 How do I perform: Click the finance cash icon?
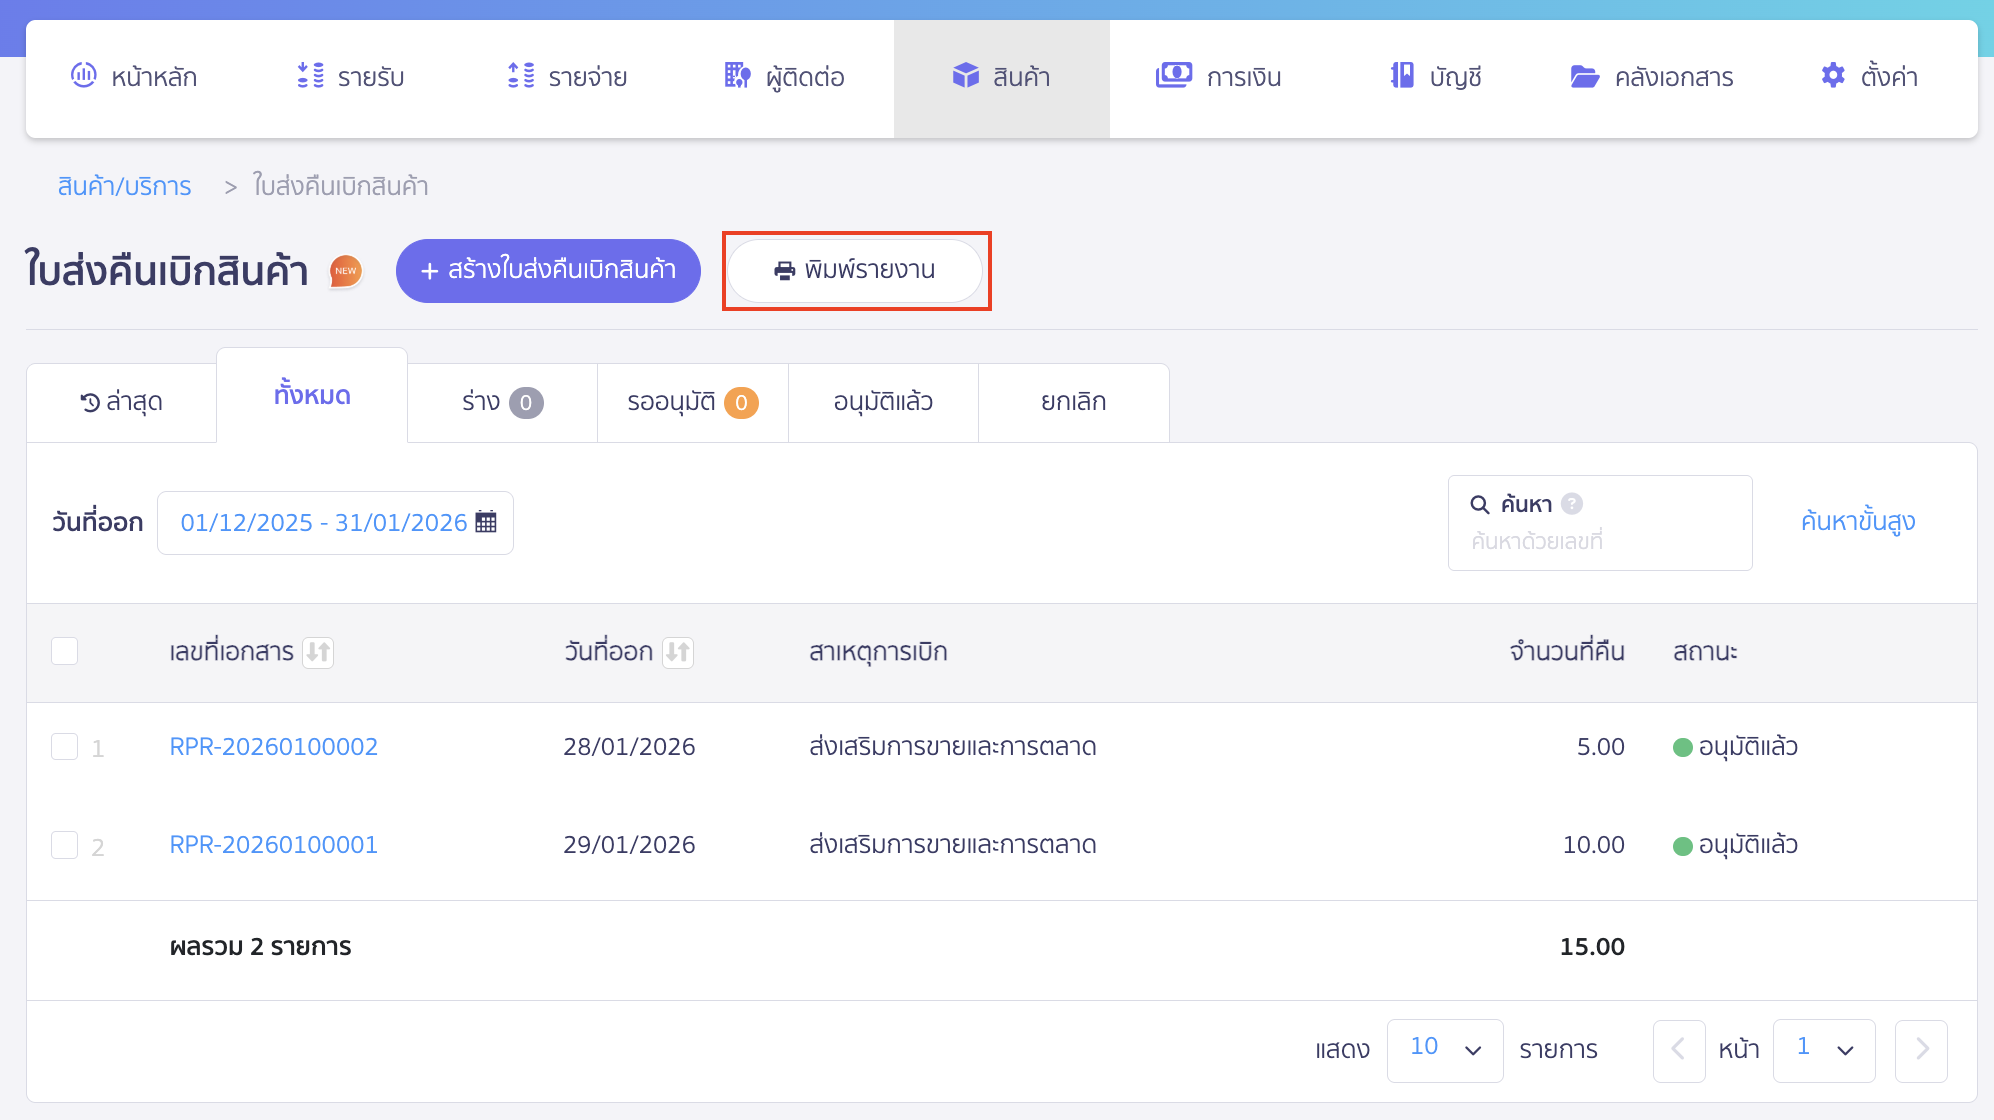[1173, 76]
